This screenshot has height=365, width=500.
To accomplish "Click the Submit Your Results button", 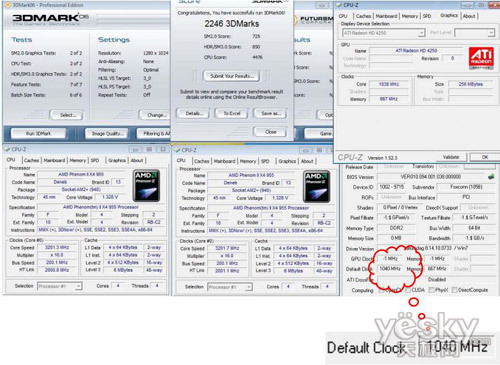I will point(232,76).
